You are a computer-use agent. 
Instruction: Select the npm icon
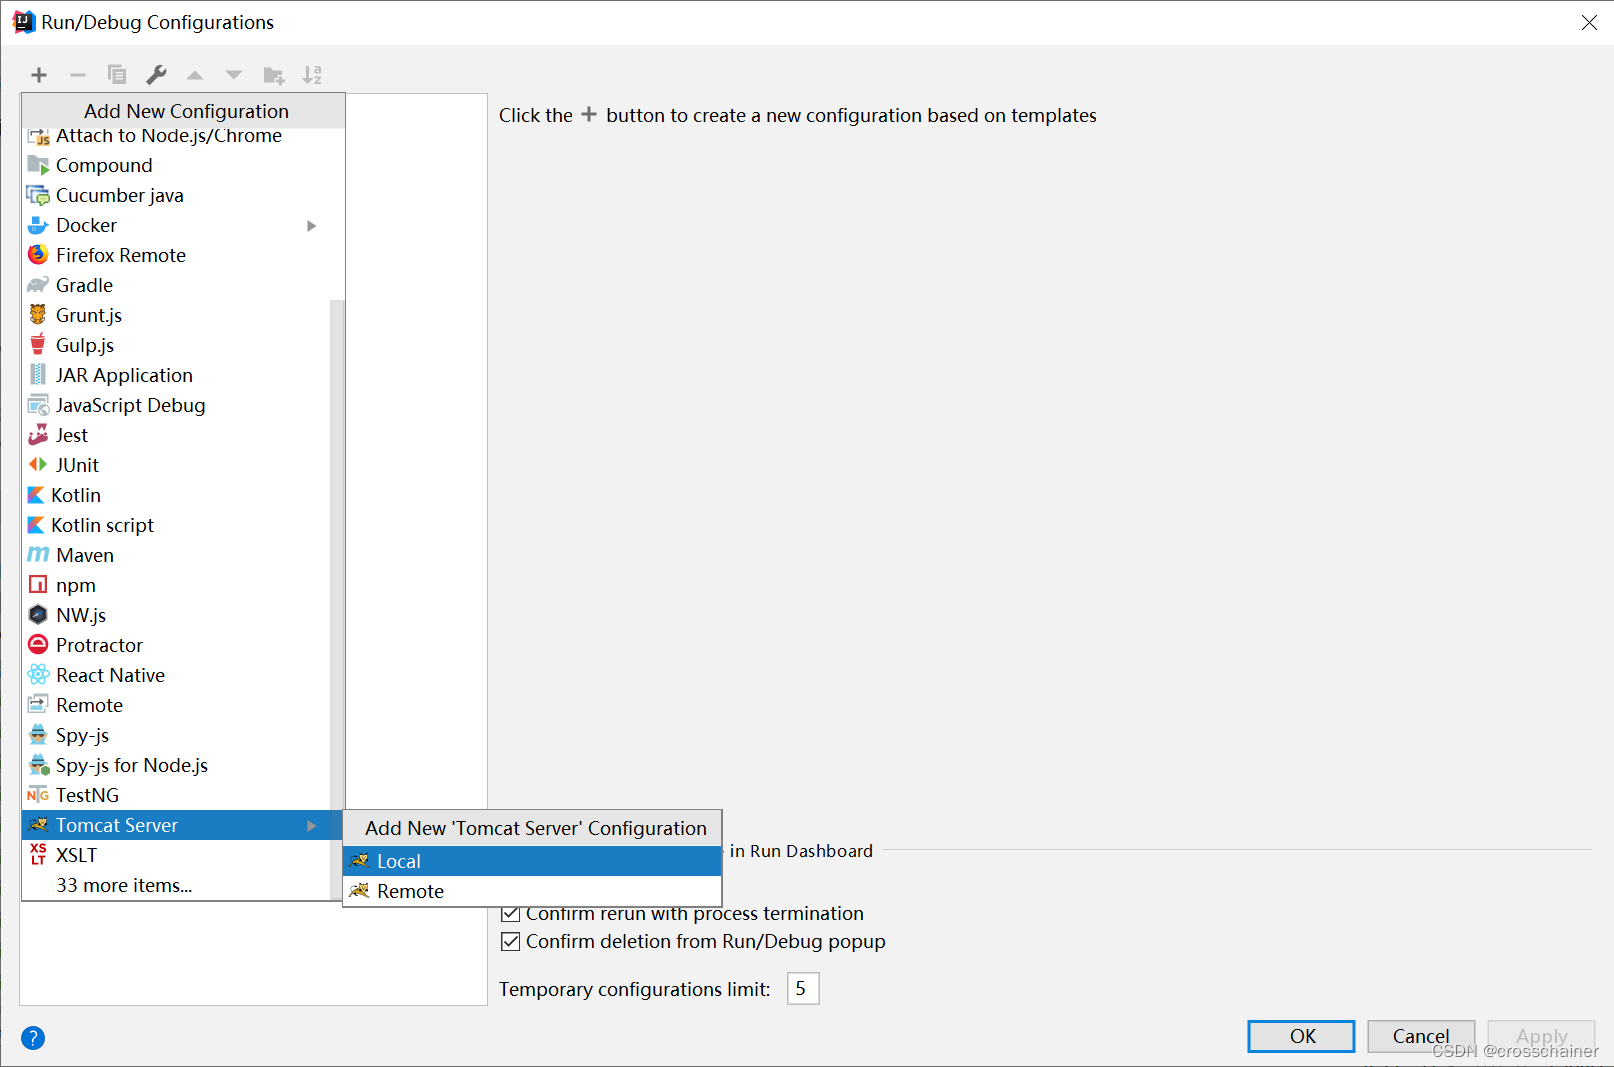(x=38, y=585)
